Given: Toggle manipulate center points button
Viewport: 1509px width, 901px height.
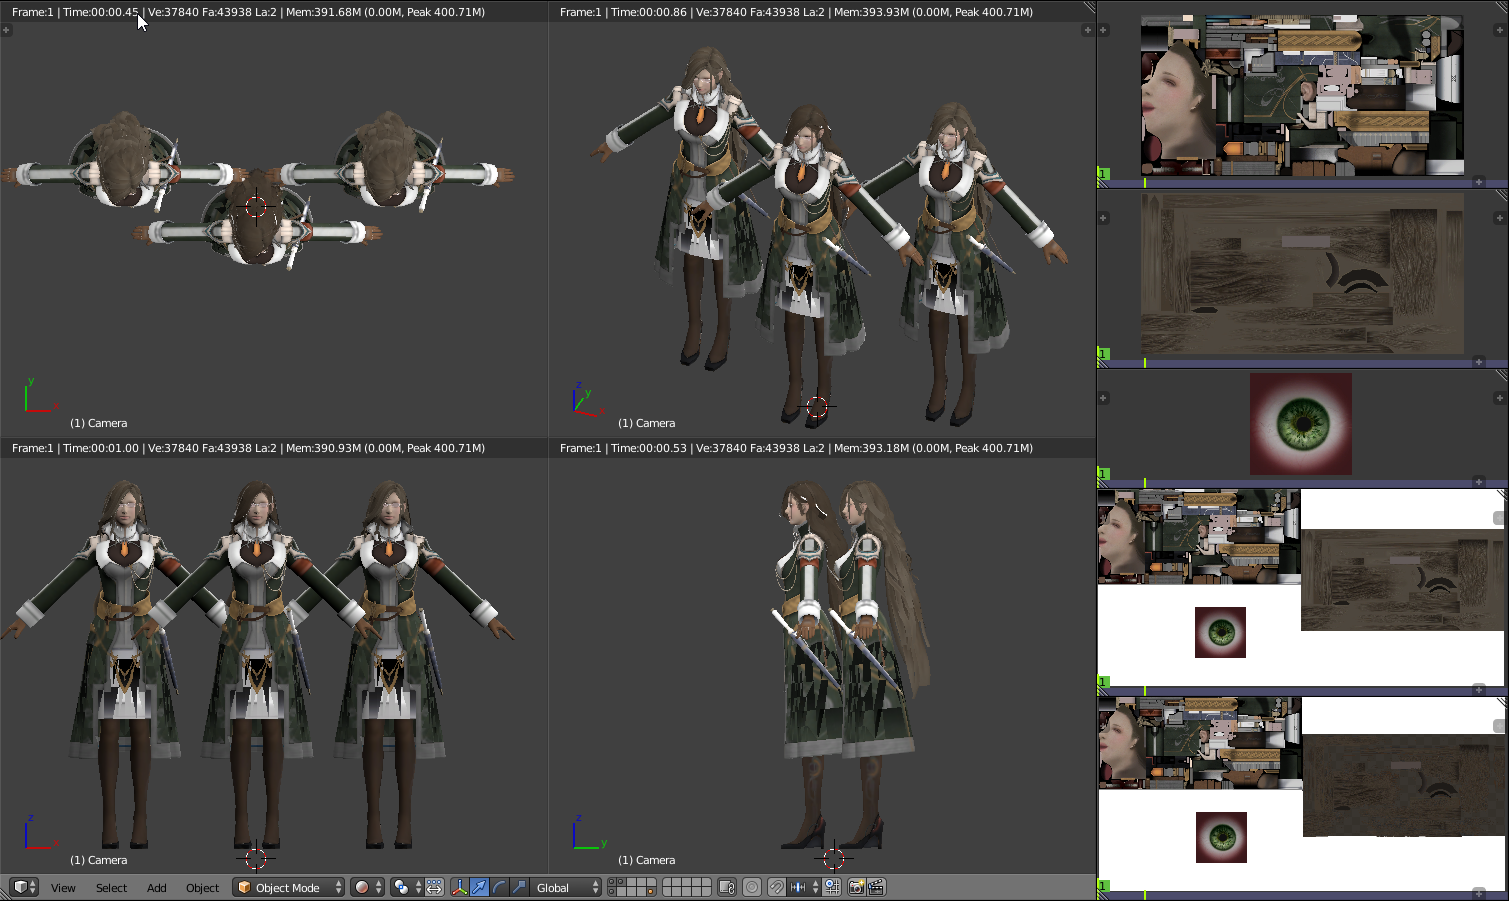Looking at the screenshot, I should 434,888.
